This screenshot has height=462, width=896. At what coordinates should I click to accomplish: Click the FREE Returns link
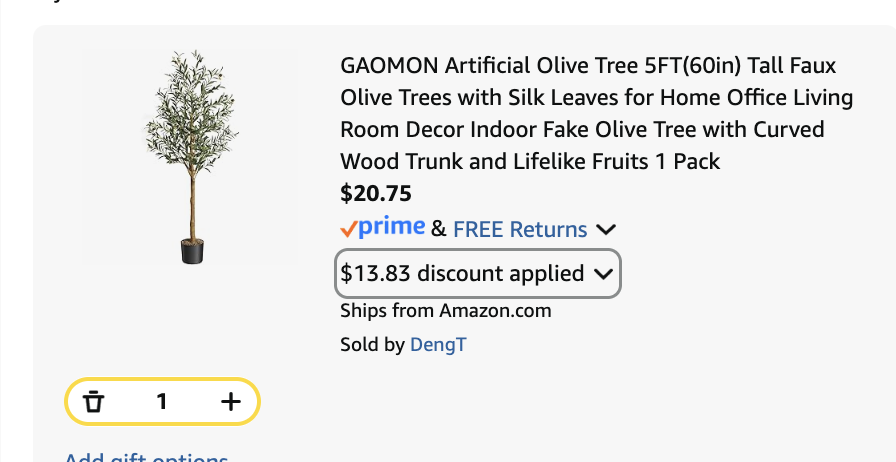[520, 230]
